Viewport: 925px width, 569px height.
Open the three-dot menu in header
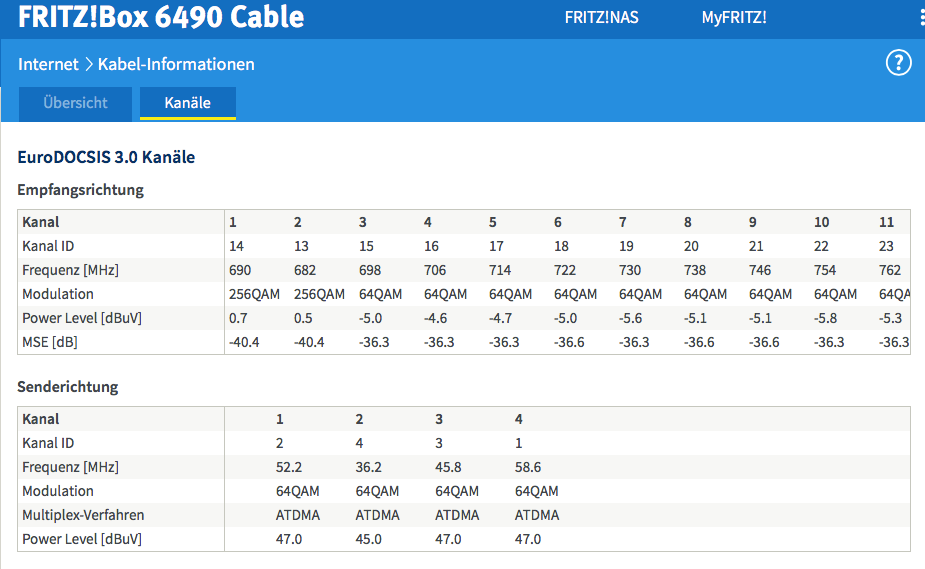921,18
